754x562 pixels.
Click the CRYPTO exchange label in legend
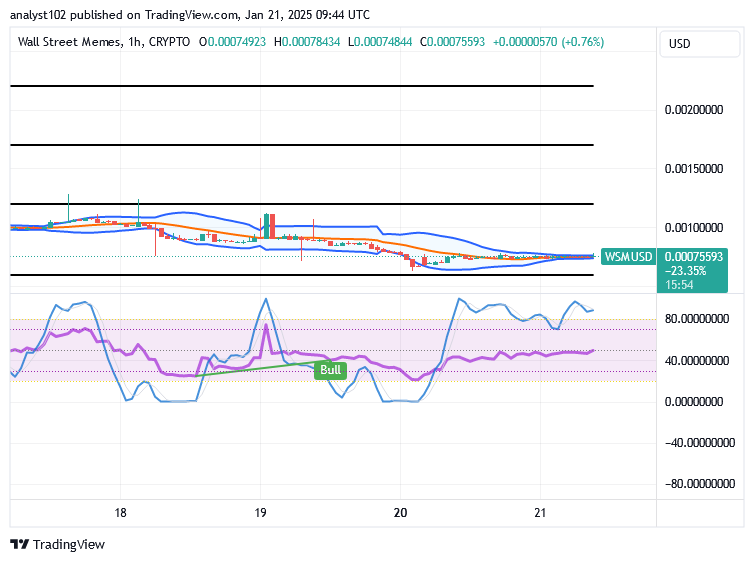pyautogui.click(x=169, y=42)
